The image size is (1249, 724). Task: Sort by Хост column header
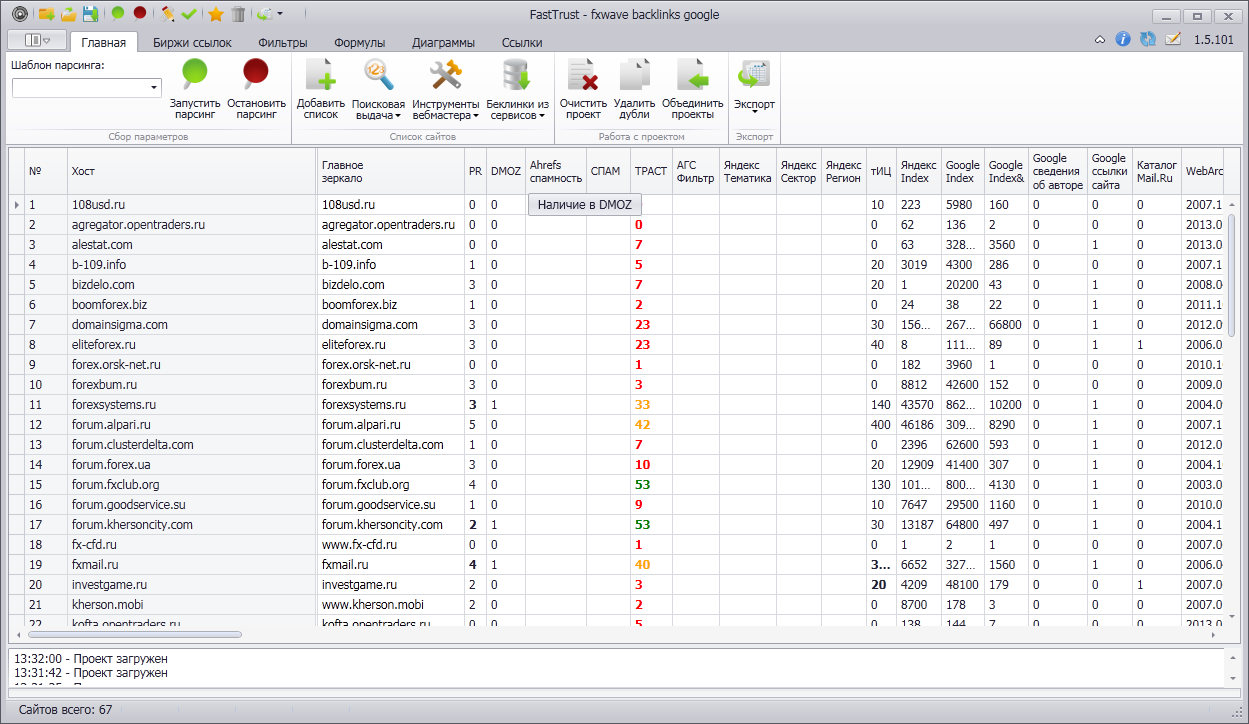coord(192,171)
